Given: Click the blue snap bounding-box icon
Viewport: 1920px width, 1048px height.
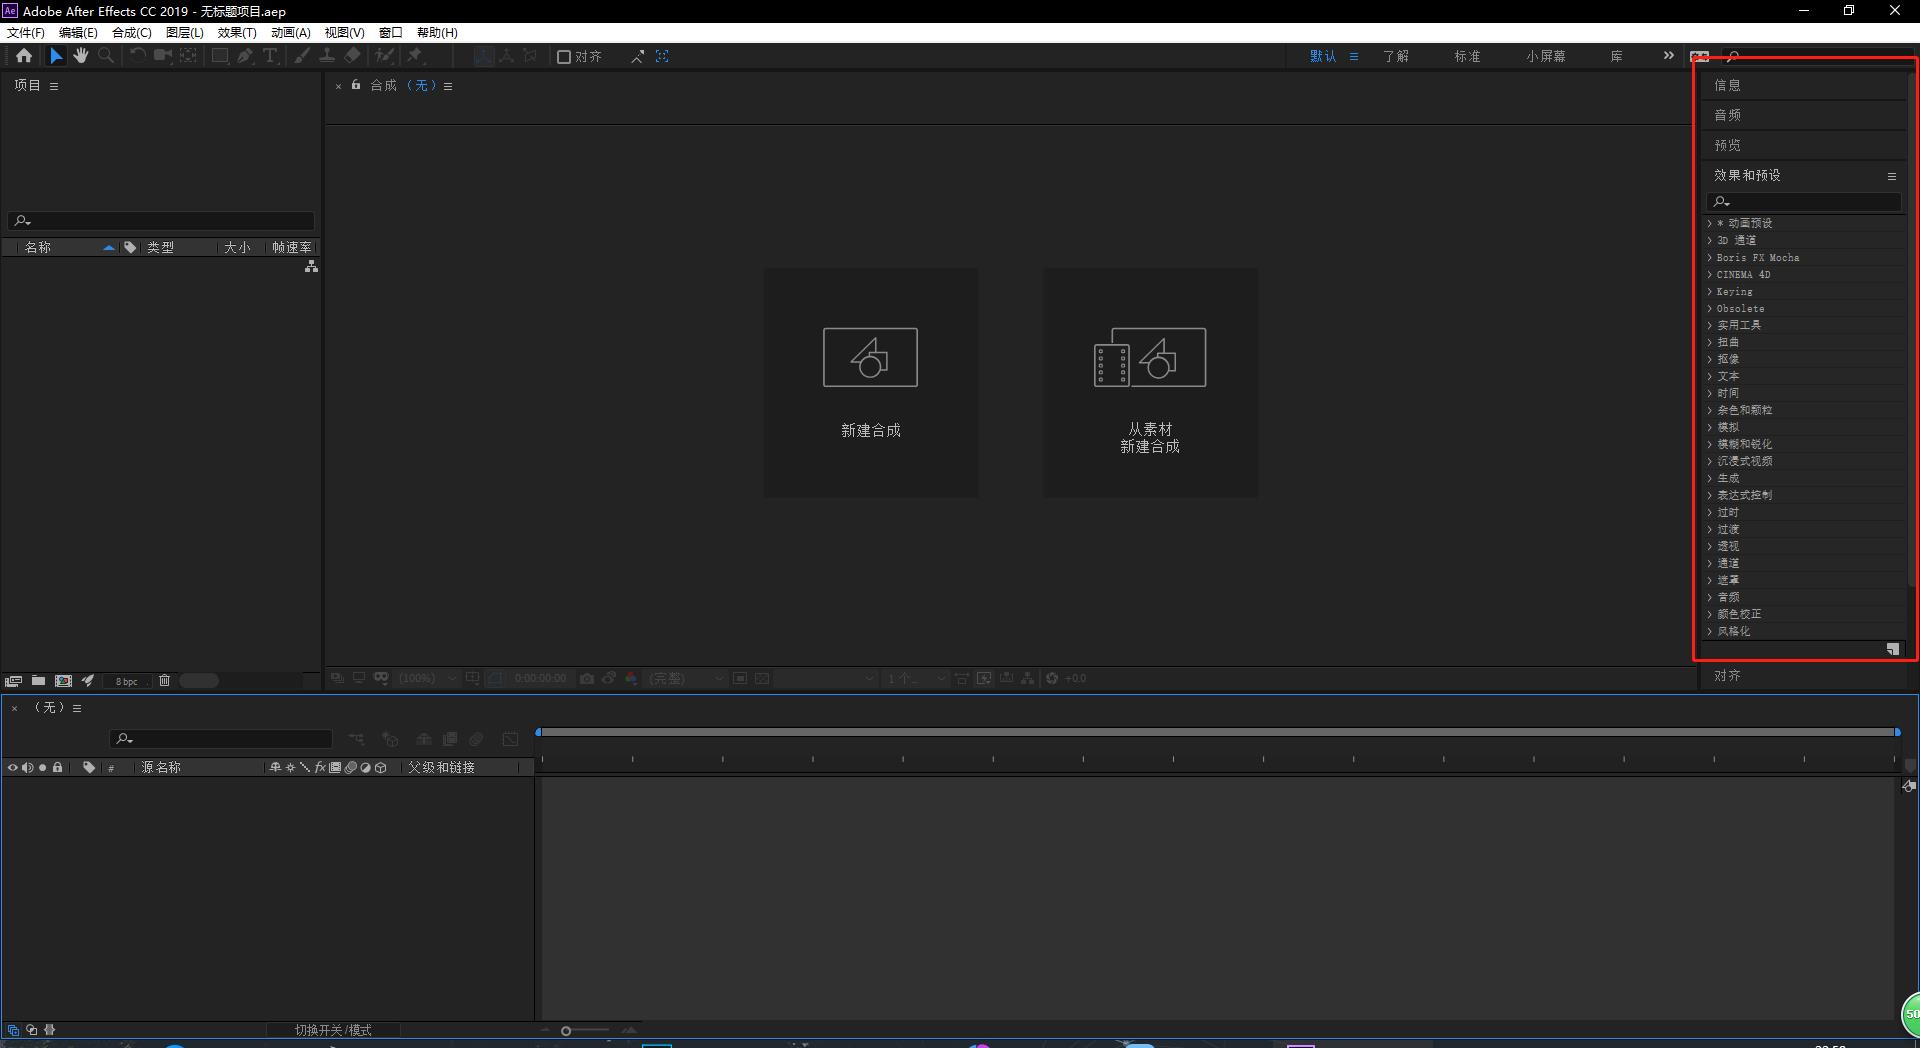Looking at the screenshot, I should pyautogui.click(x=662, y=57).
